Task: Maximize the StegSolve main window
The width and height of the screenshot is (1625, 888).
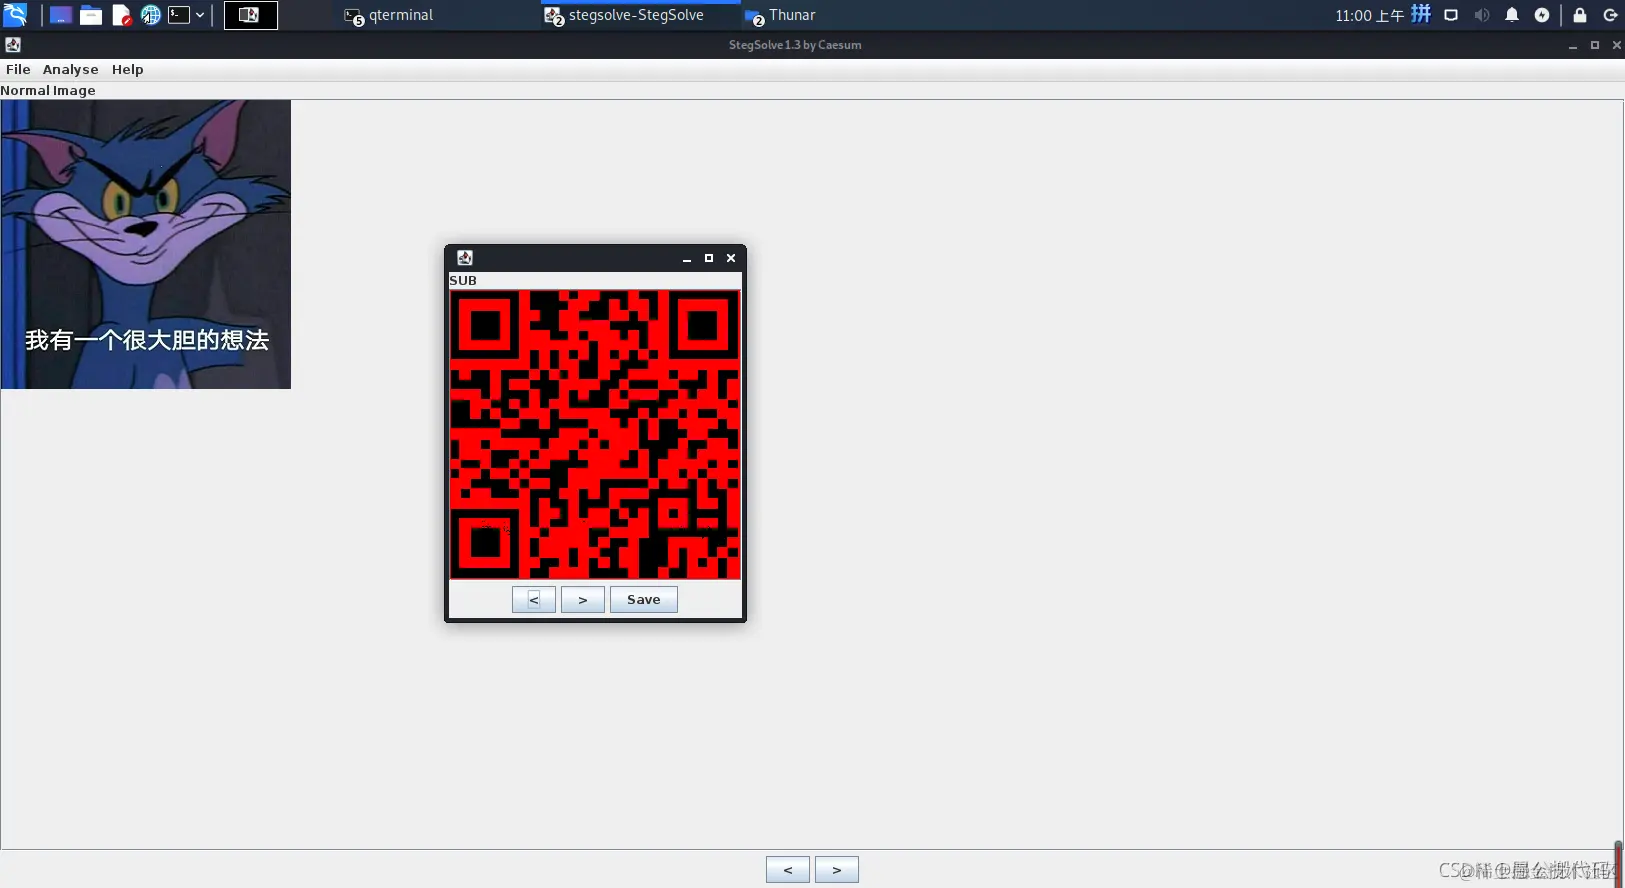Action: (1595, 45)
